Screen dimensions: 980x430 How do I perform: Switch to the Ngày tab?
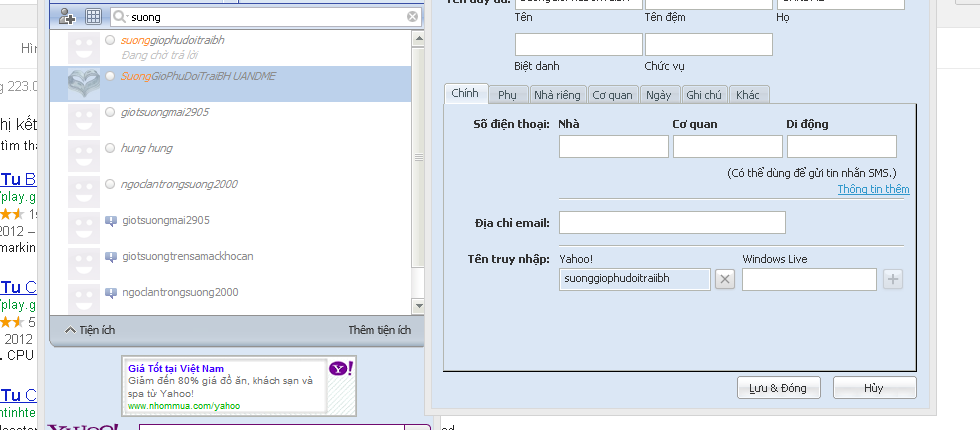click(659, 95)
